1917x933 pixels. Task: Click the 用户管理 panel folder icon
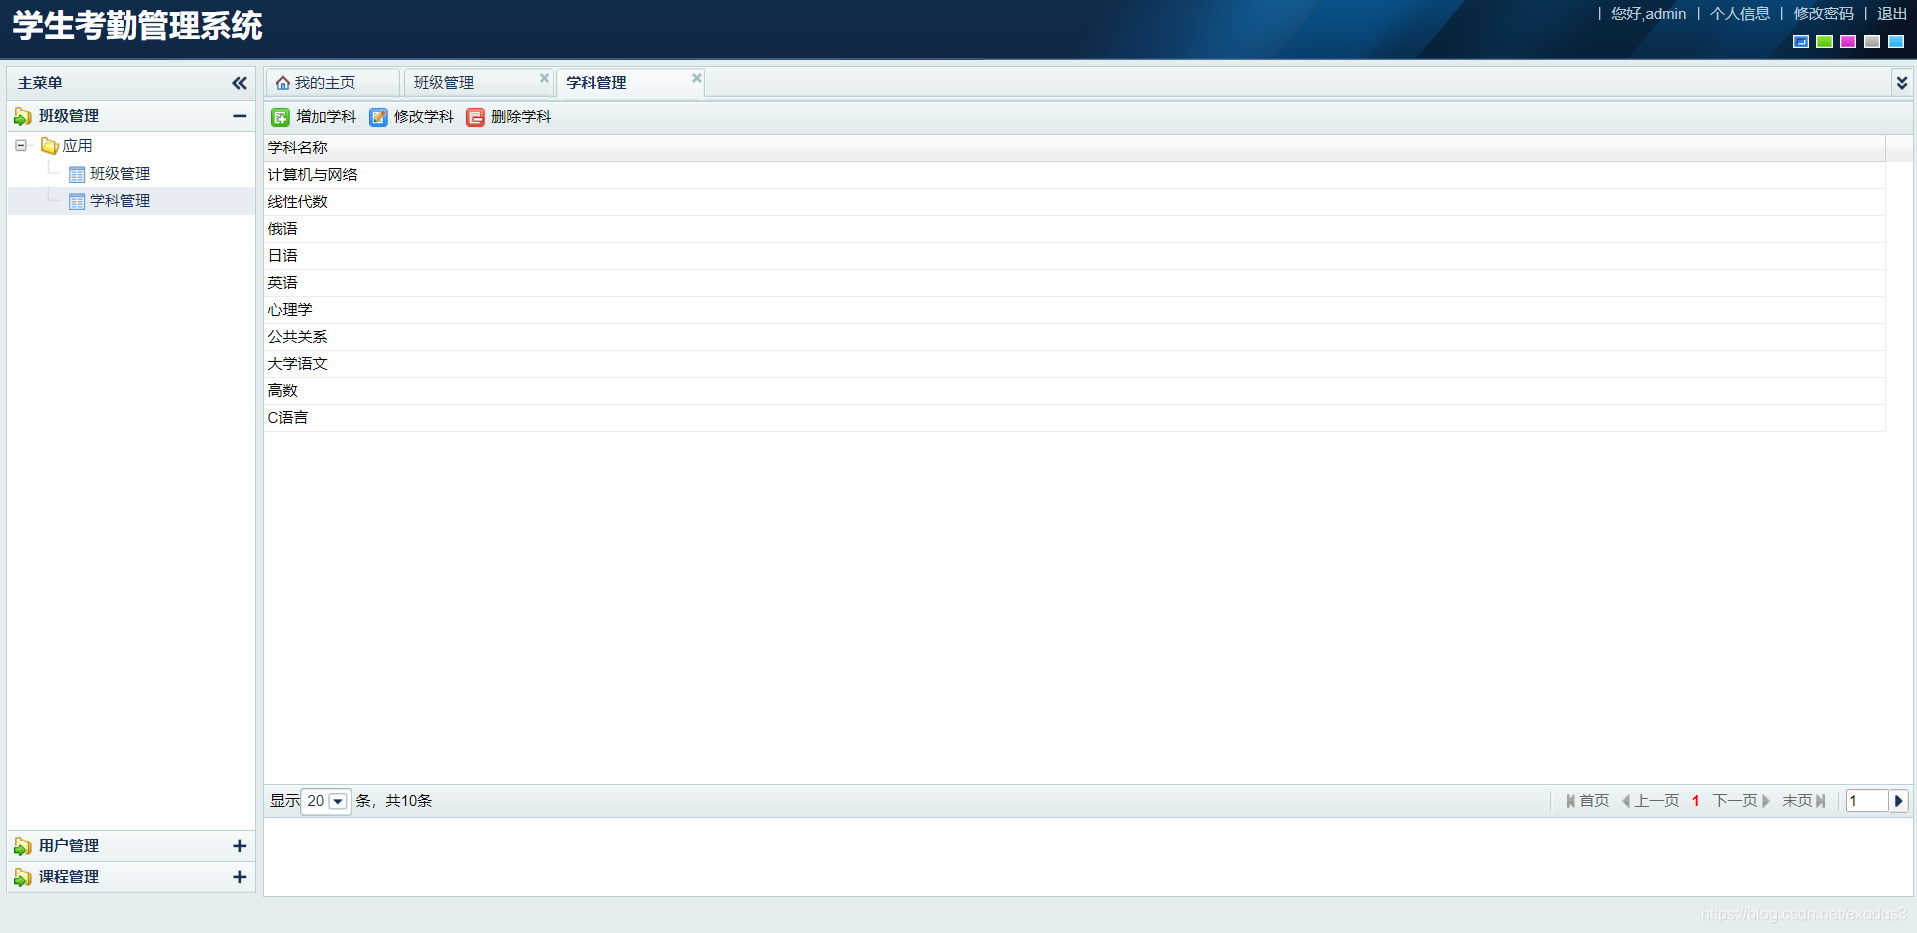(22, 847)
